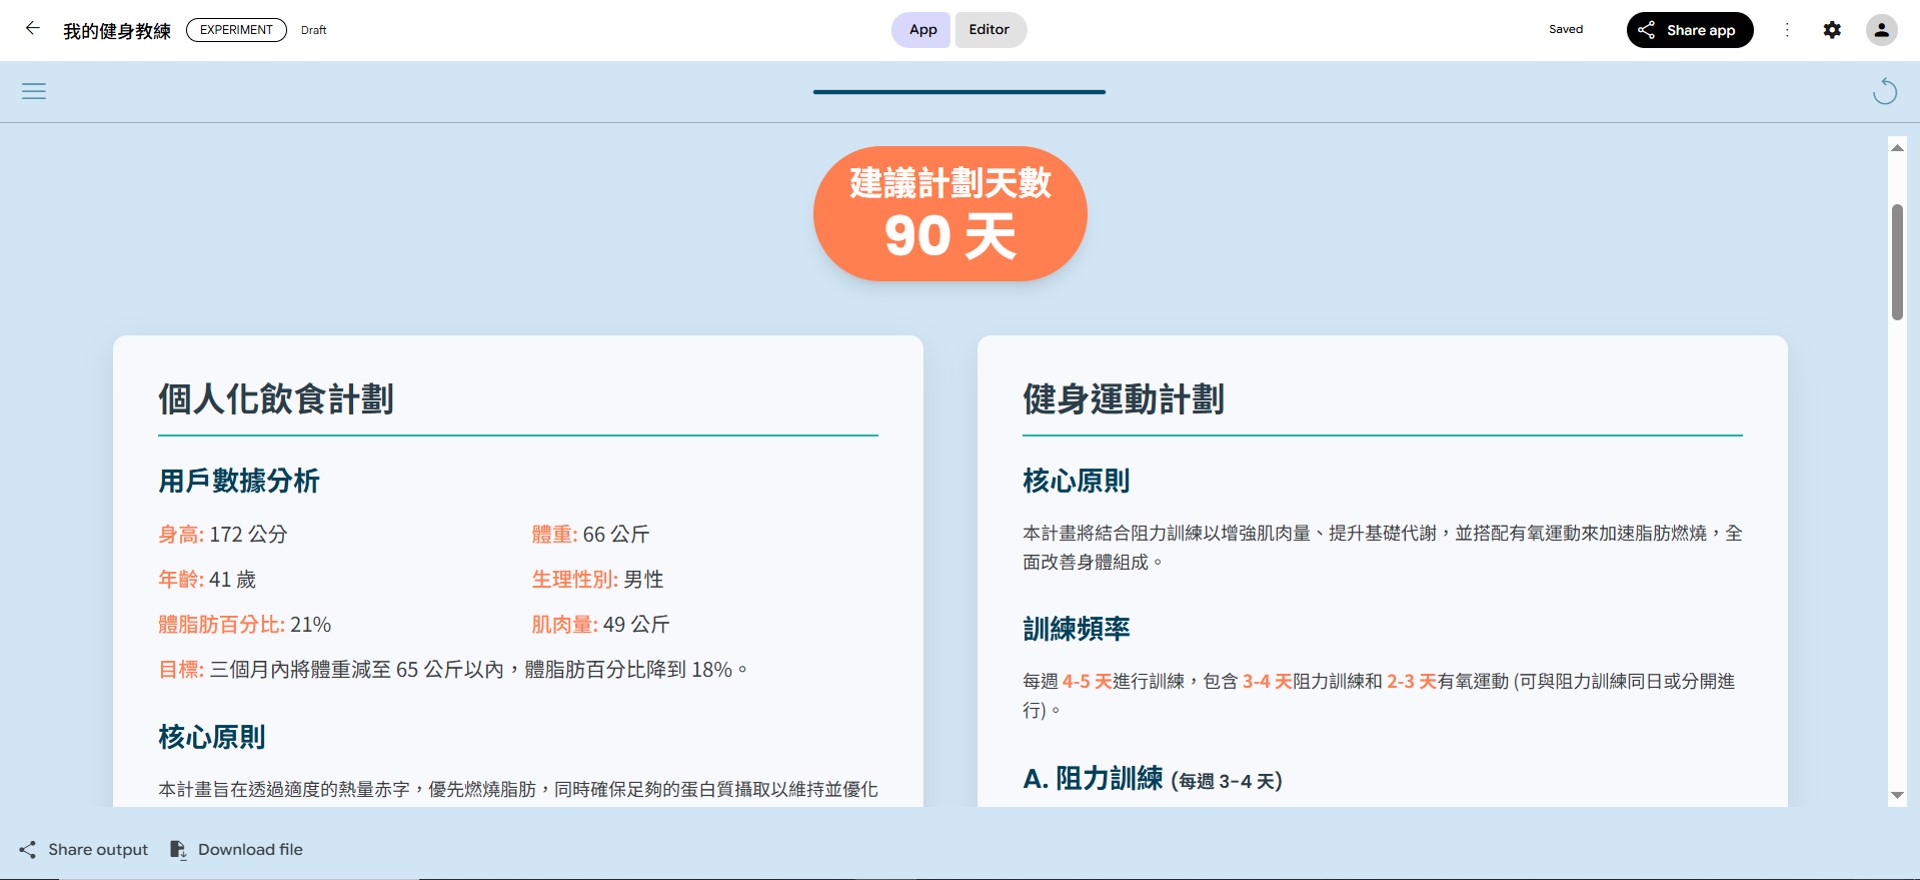Click the Download file icon
Screen dimensions: 1920x880
coord(178,850)
